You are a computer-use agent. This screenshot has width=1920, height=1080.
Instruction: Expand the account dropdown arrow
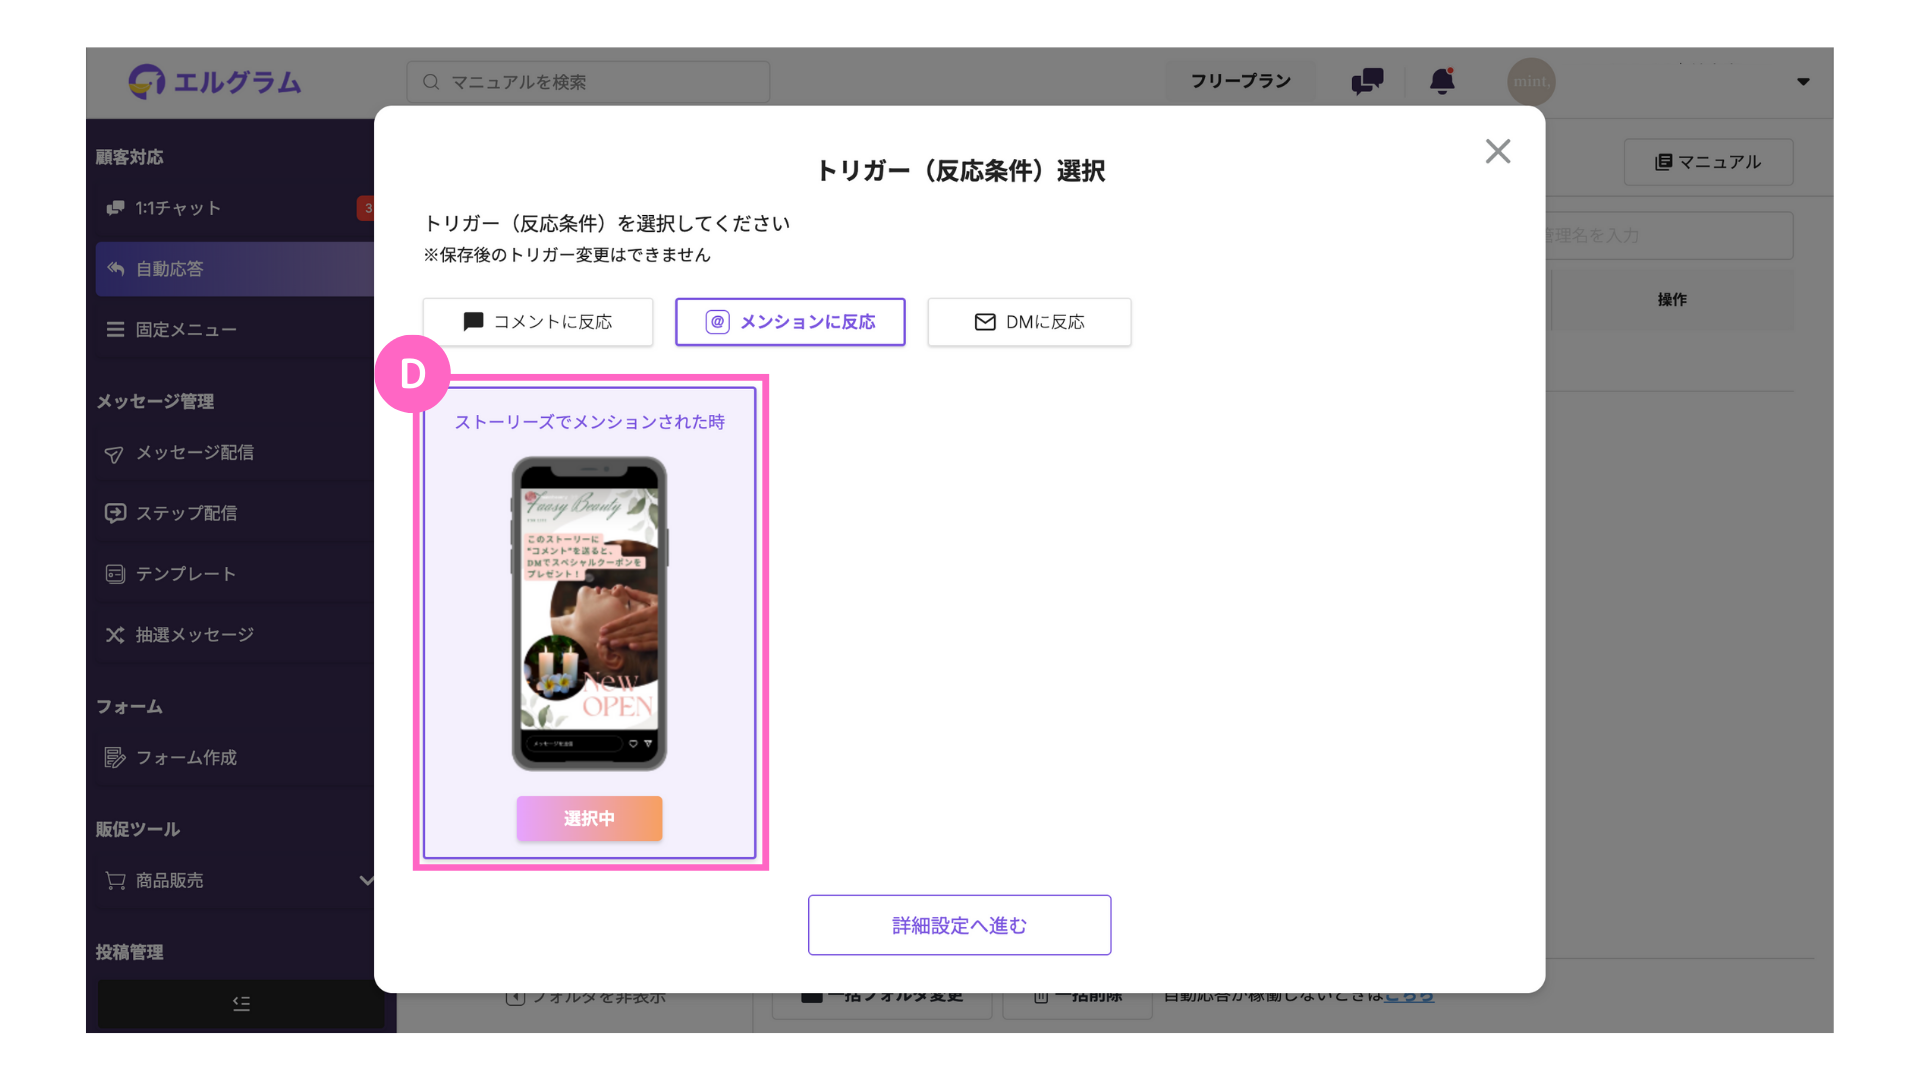click(1803, 82)
